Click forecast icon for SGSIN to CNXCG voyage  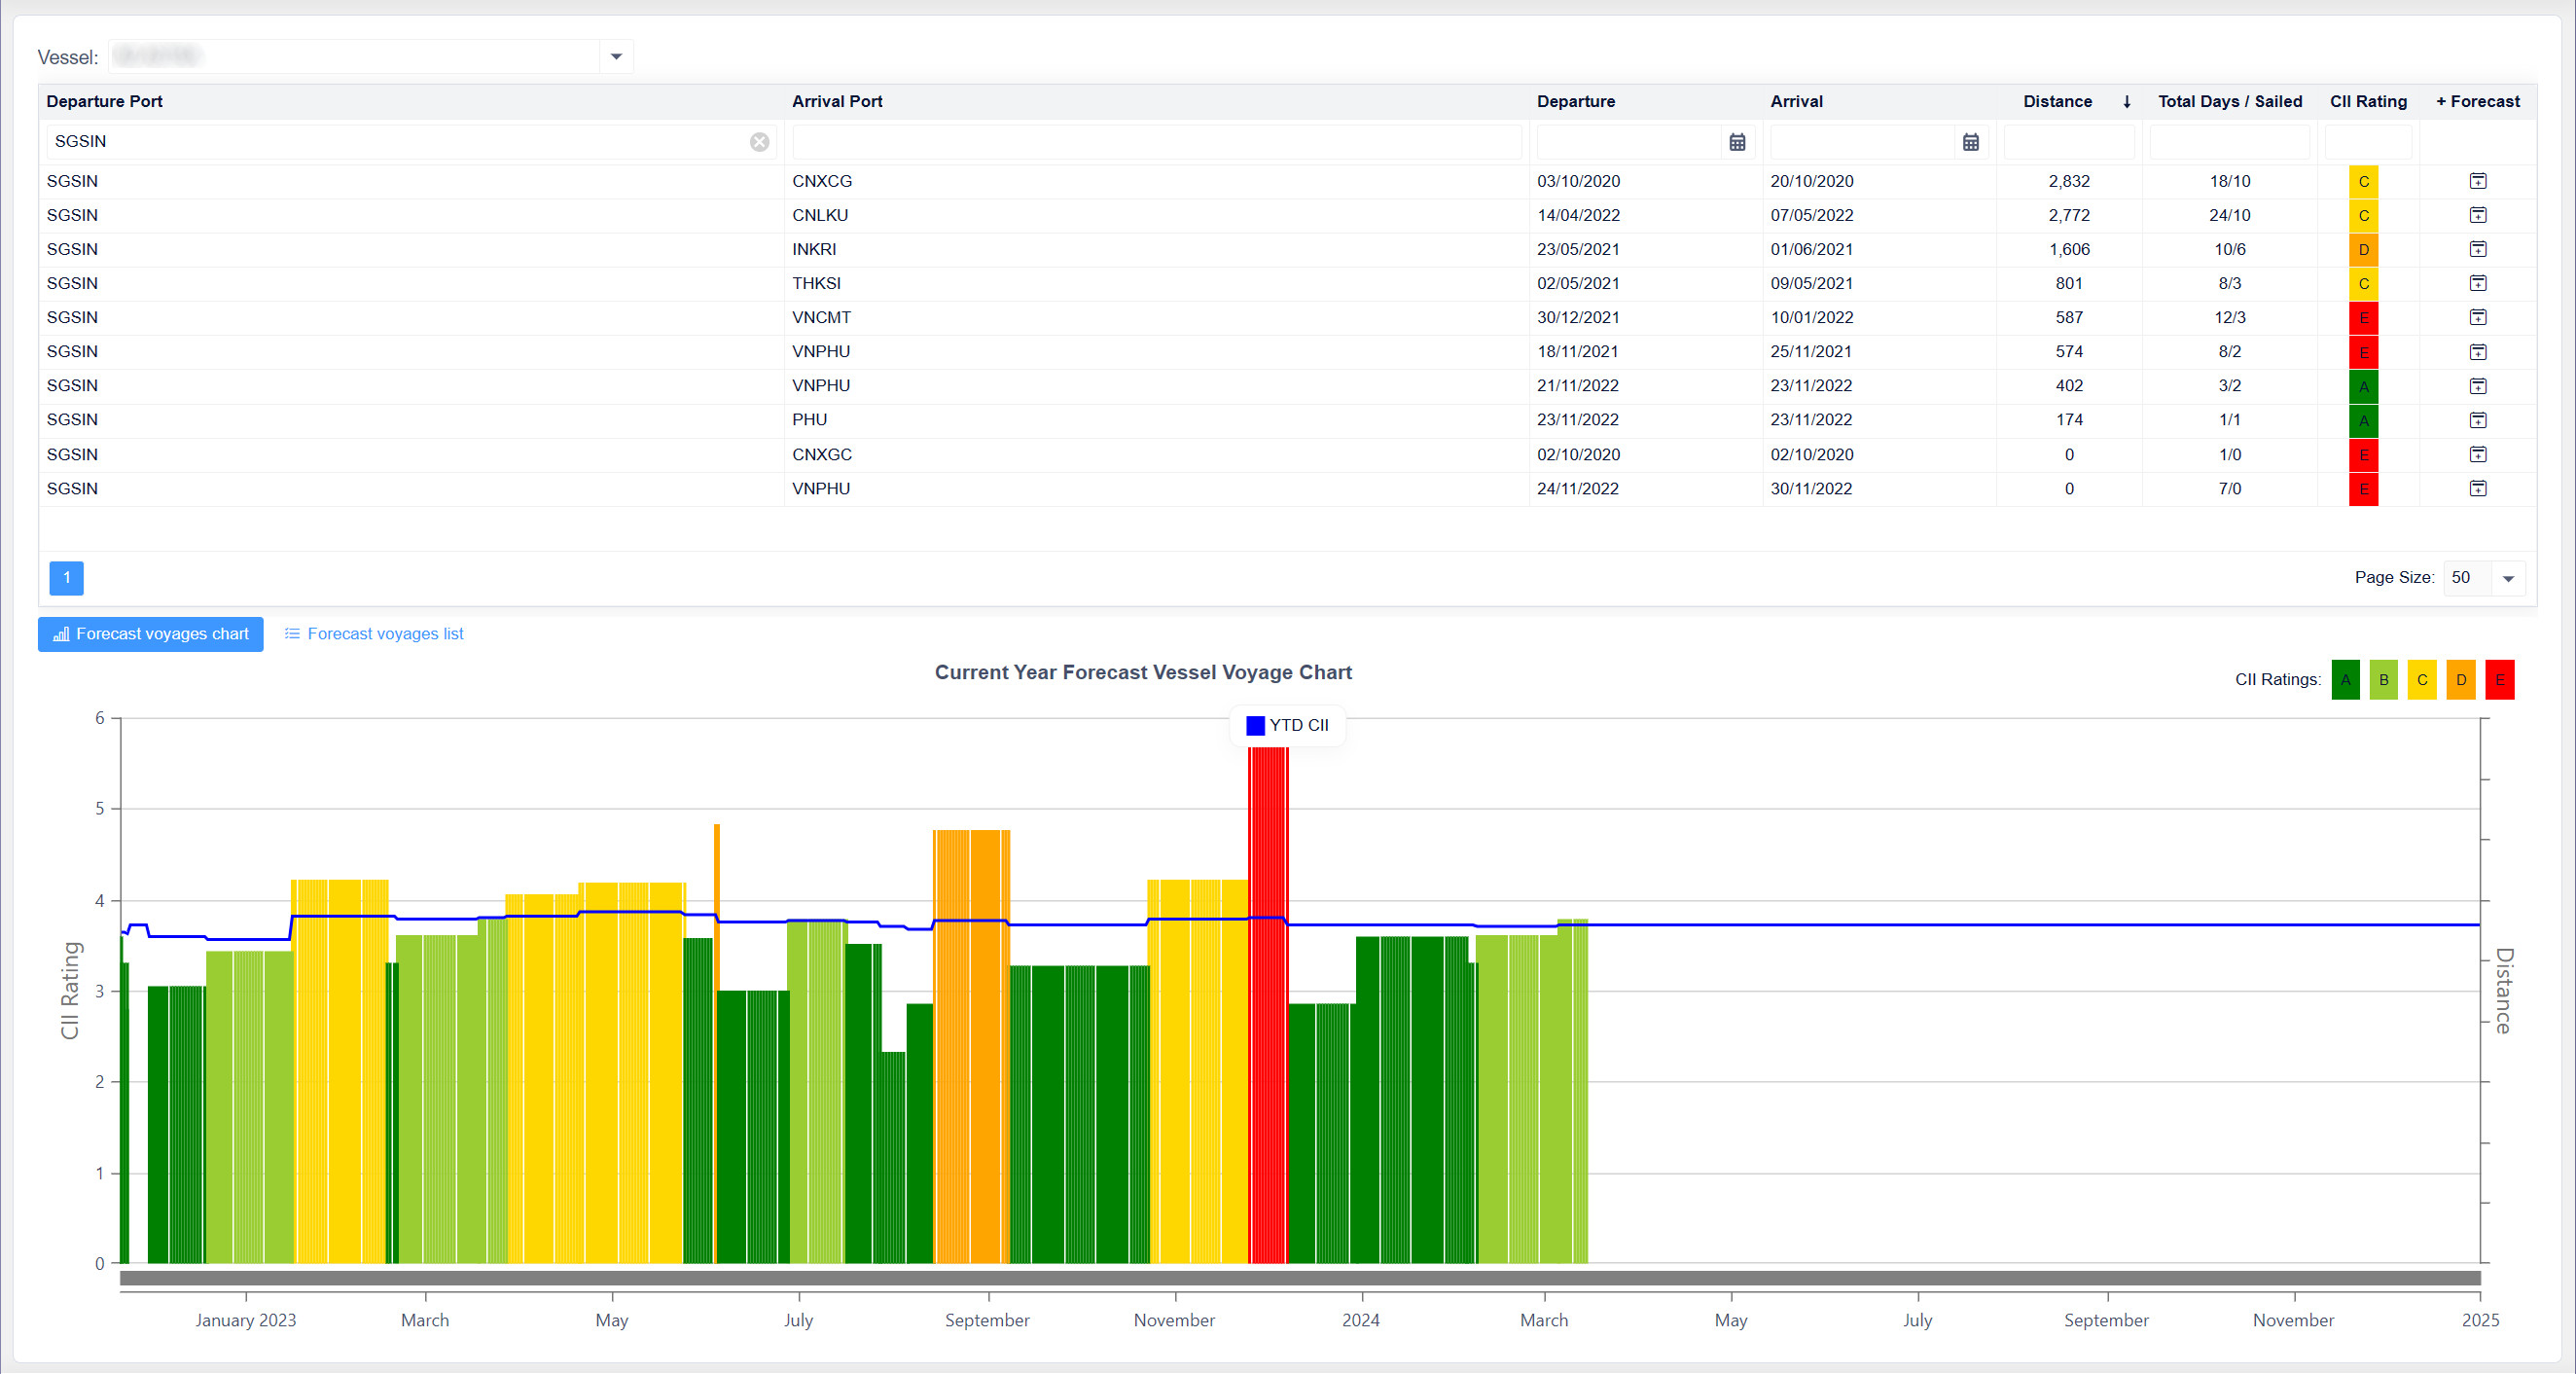click(x=2477, y=181)
